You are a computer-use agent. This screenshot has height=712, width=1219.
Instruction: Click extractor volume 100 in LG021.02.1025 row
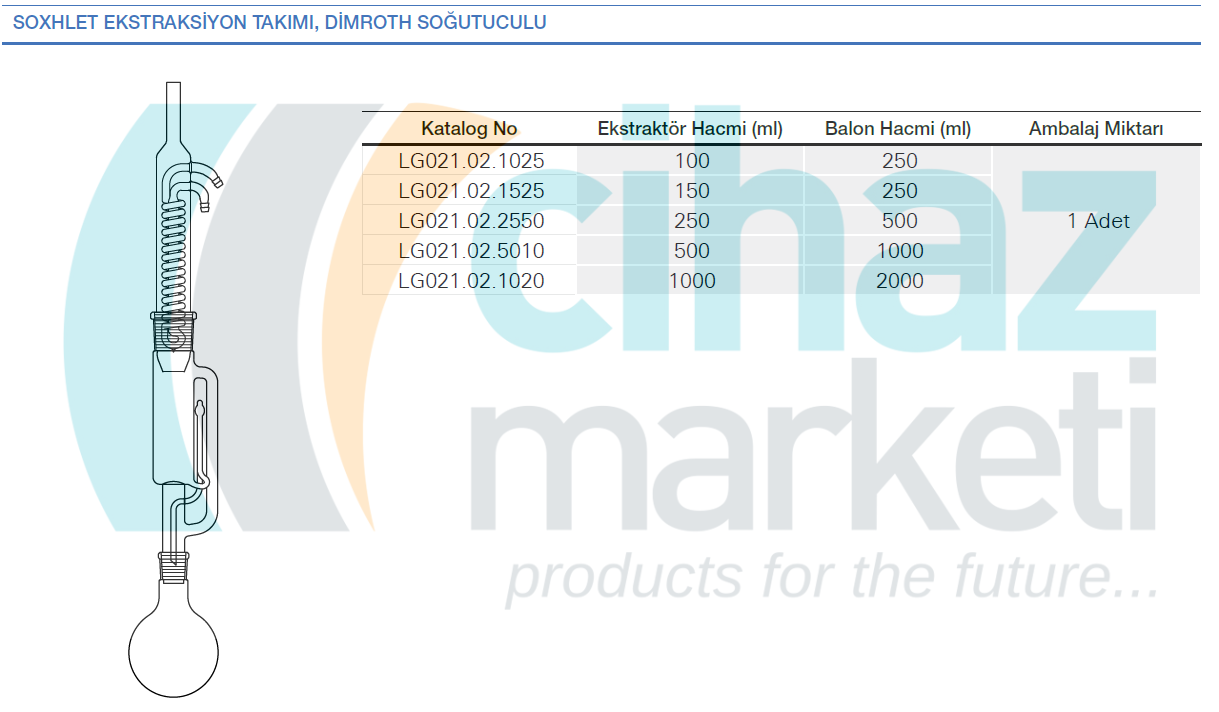point(692,161)
